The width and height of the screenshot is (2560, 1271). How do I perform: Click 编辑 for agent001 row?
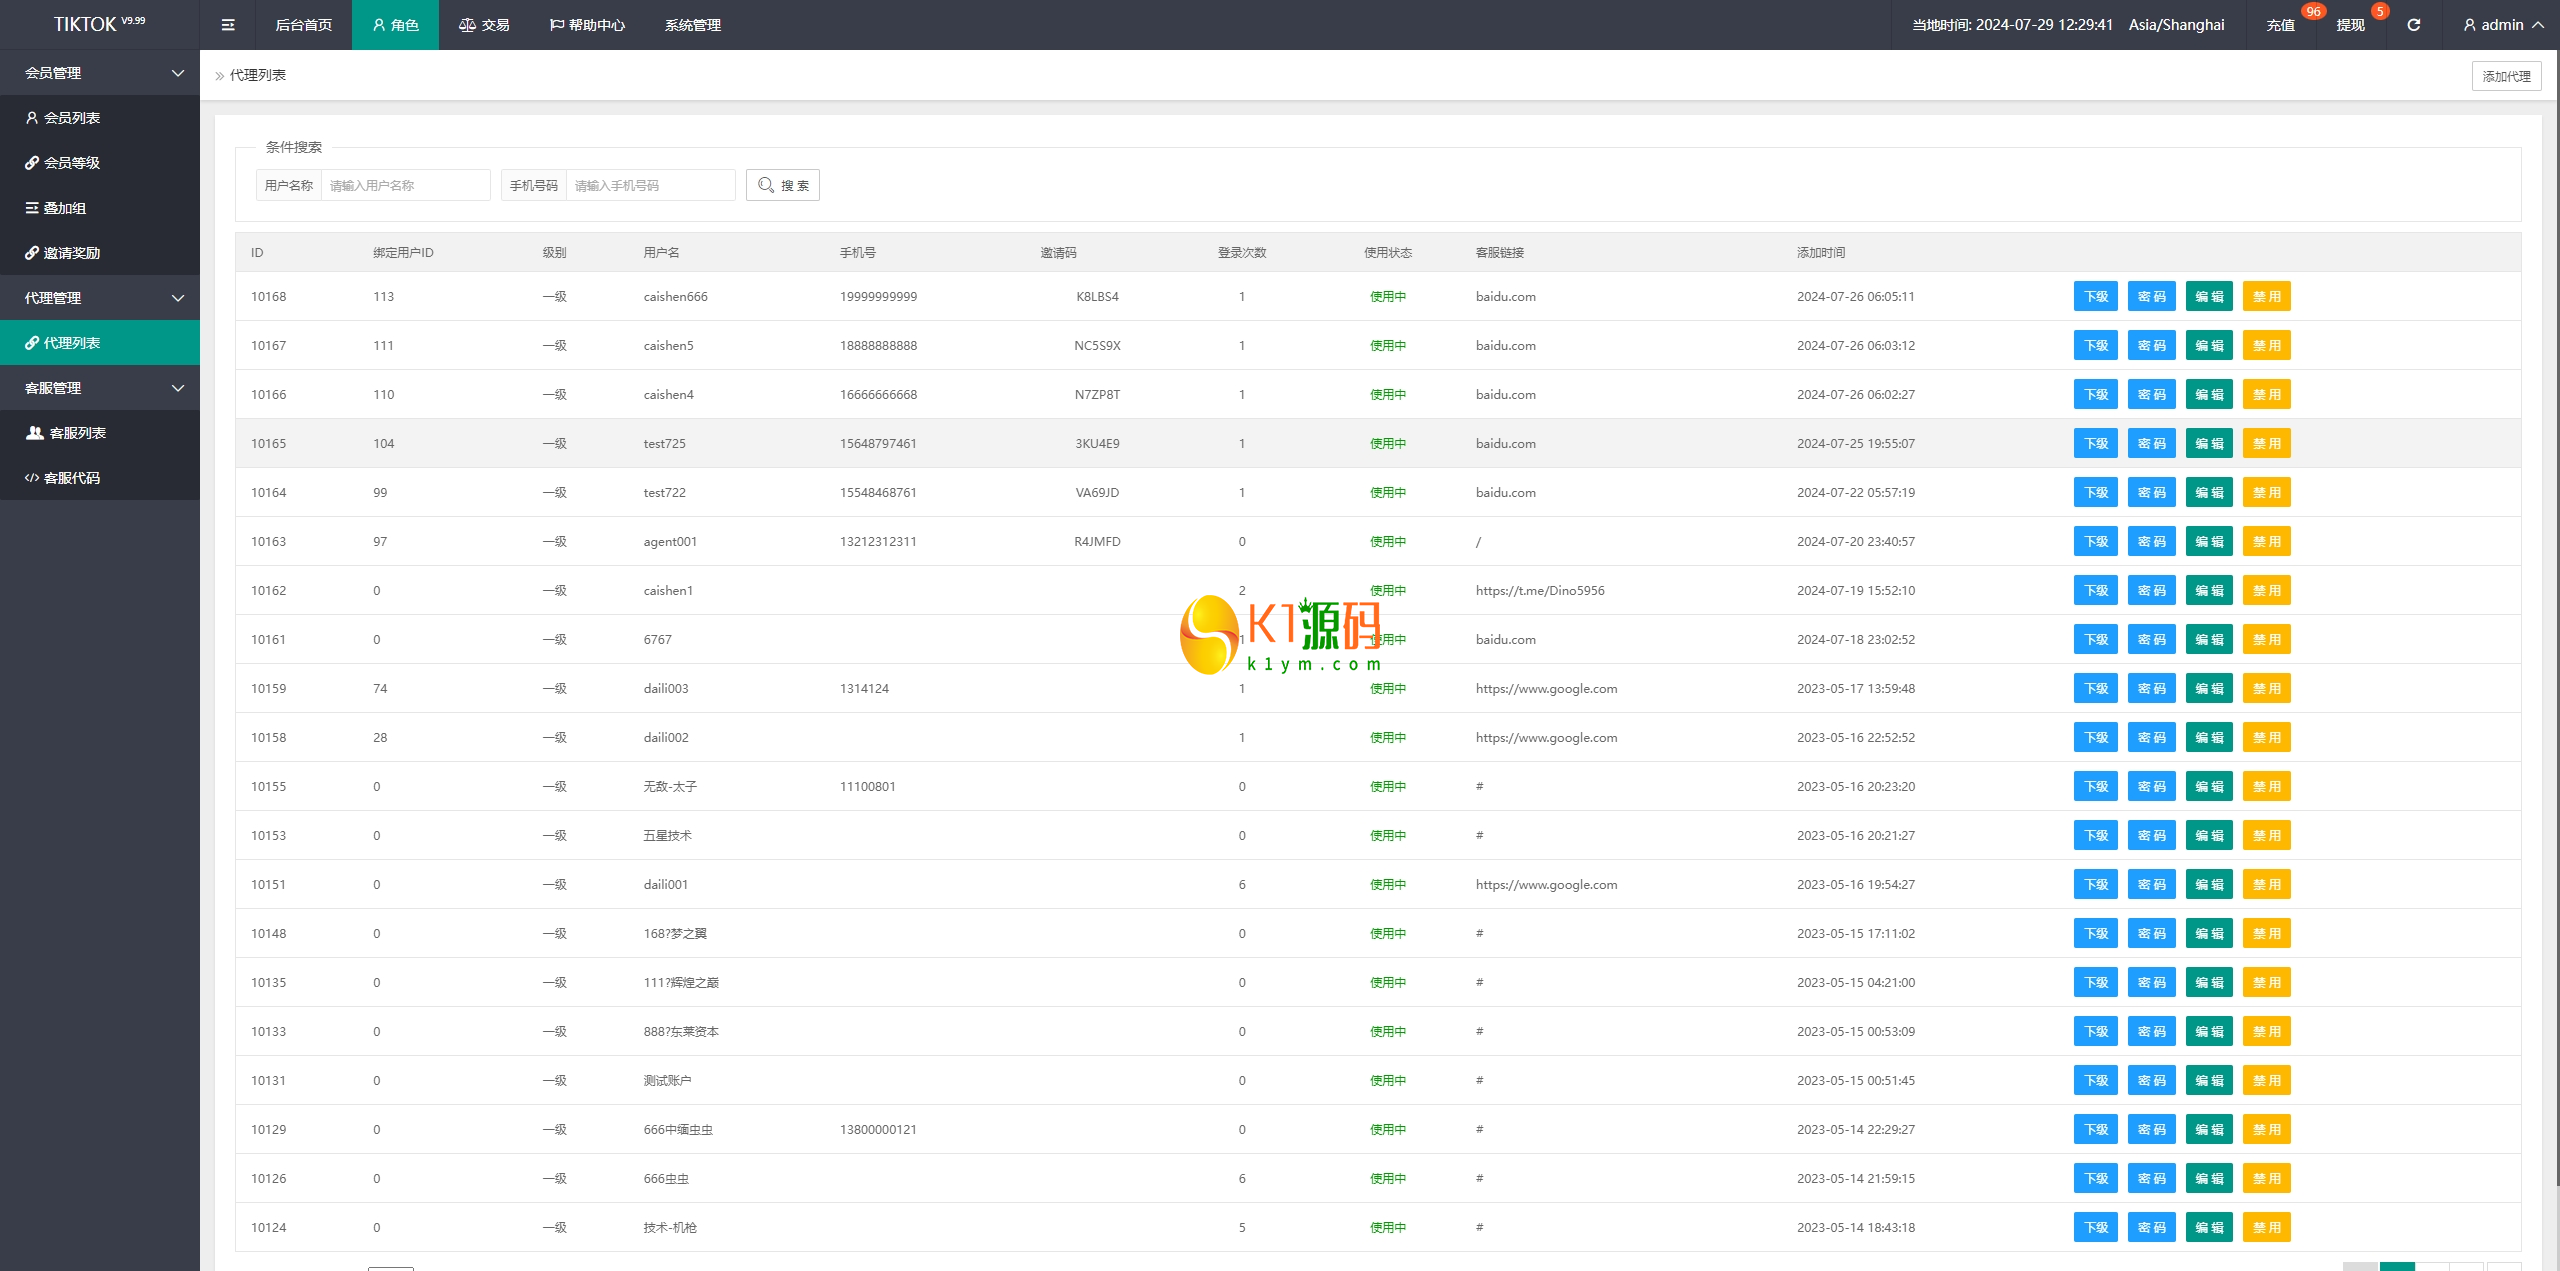click(2209, 542)
